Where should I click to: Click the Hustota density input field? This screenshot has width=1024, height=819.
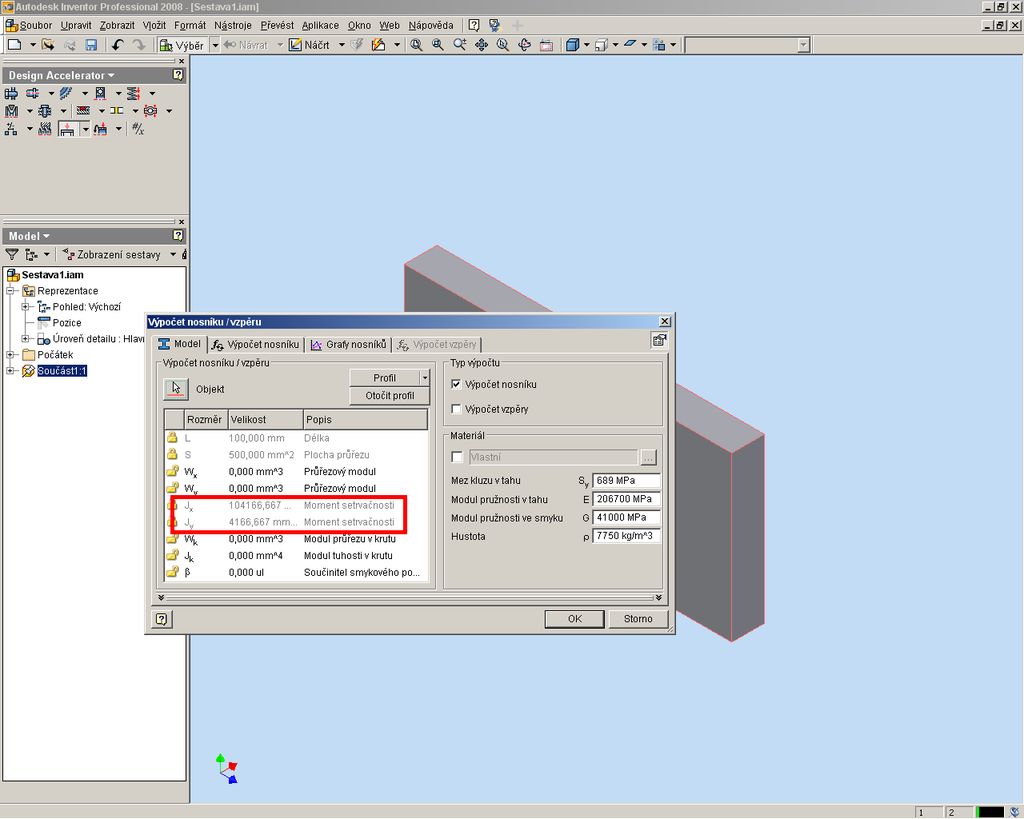(626, 536)
